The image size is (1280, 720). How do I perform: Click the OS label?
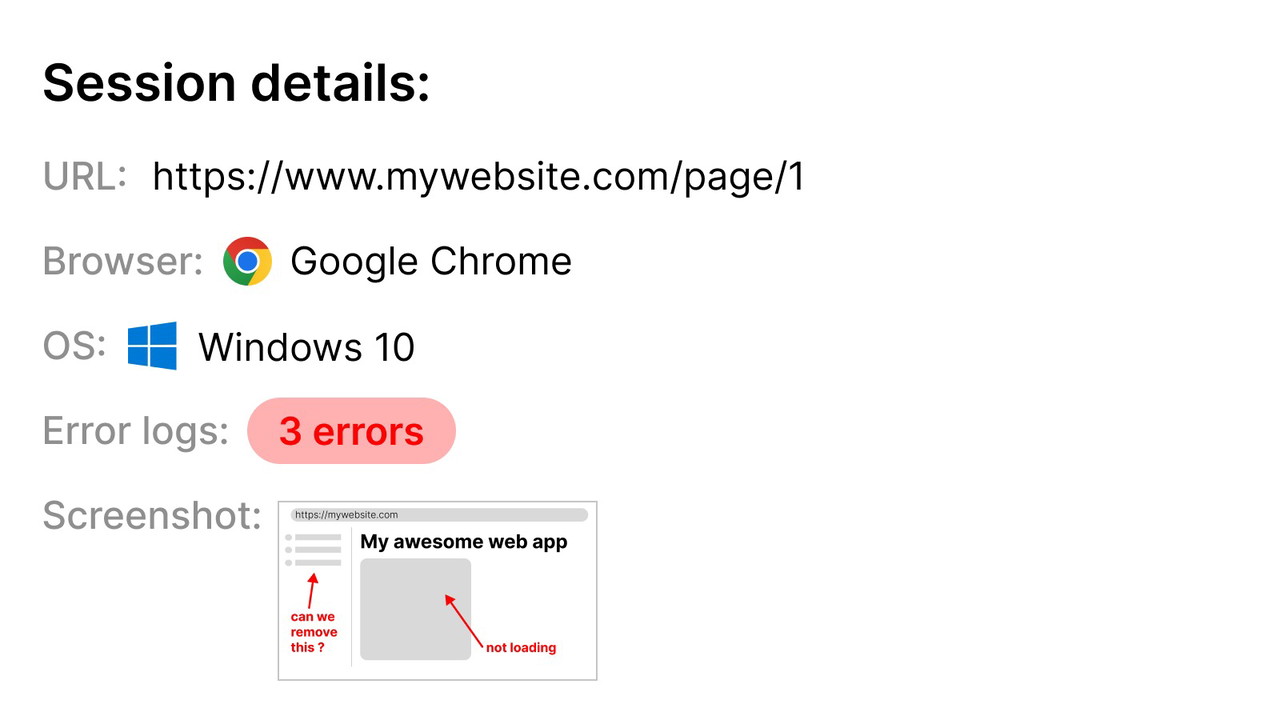click(74, 346)
